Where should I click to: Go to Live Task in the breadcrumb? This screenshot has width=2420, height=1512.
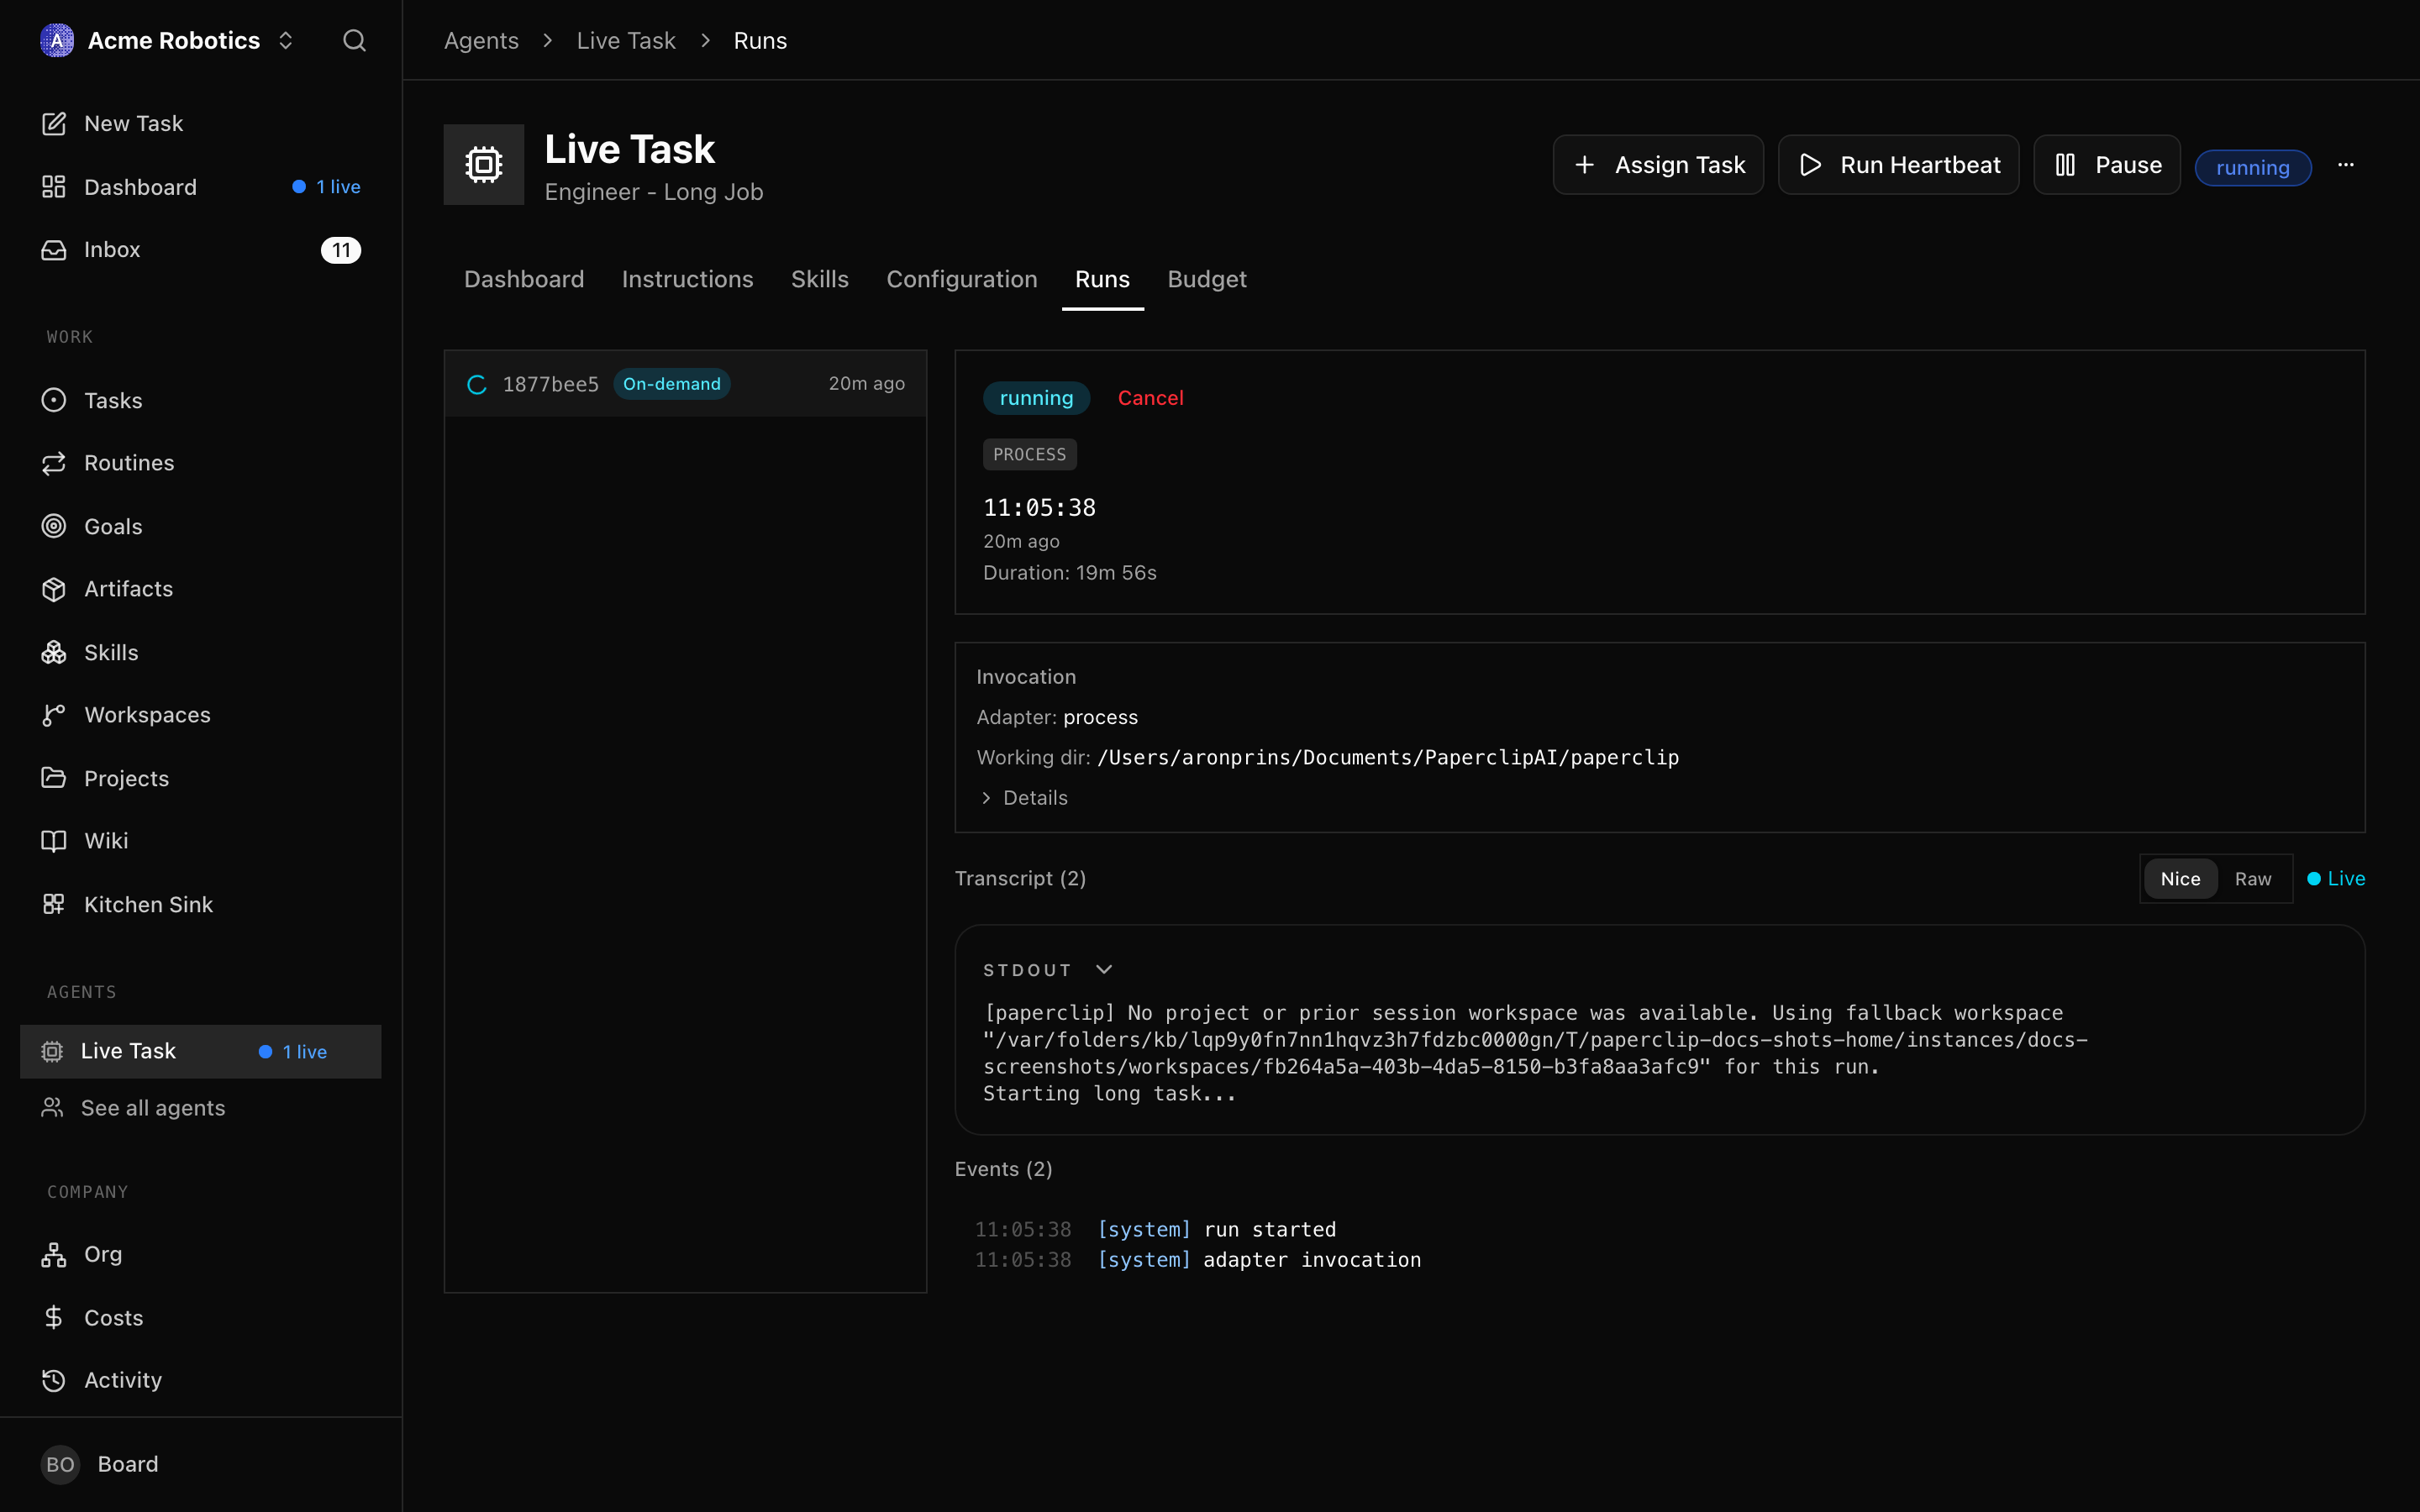tap(626, 40)
